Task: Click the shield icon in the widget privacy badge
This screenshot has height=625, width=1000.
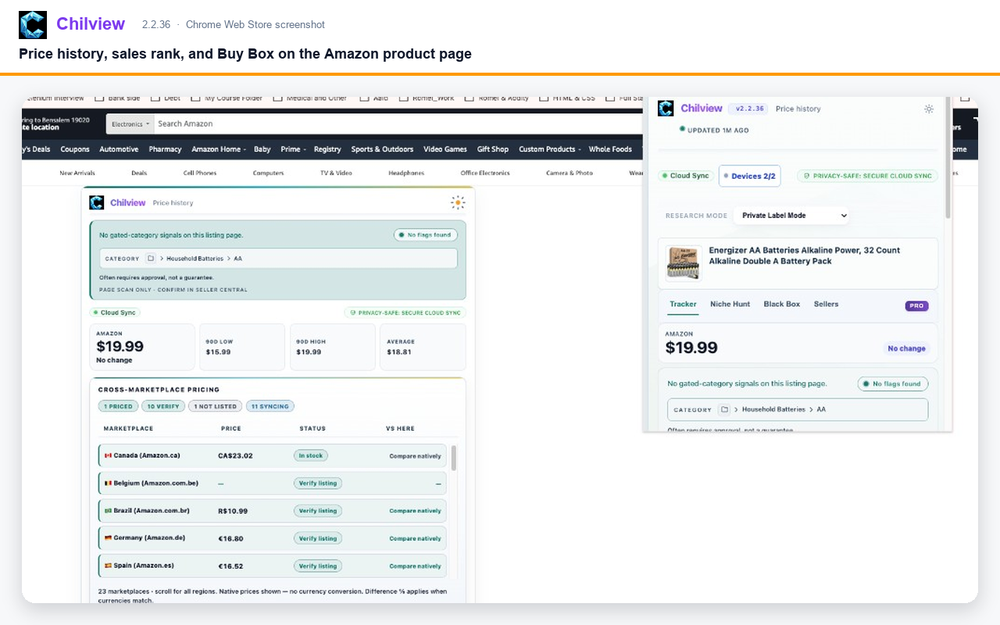Action: (353, 312)
